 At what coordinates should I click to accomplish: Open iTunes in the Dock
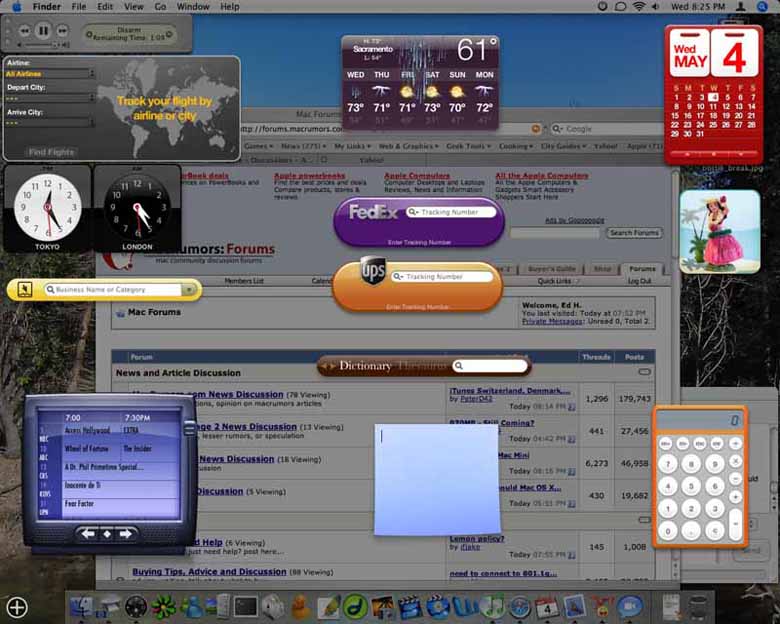click(492, 607)
